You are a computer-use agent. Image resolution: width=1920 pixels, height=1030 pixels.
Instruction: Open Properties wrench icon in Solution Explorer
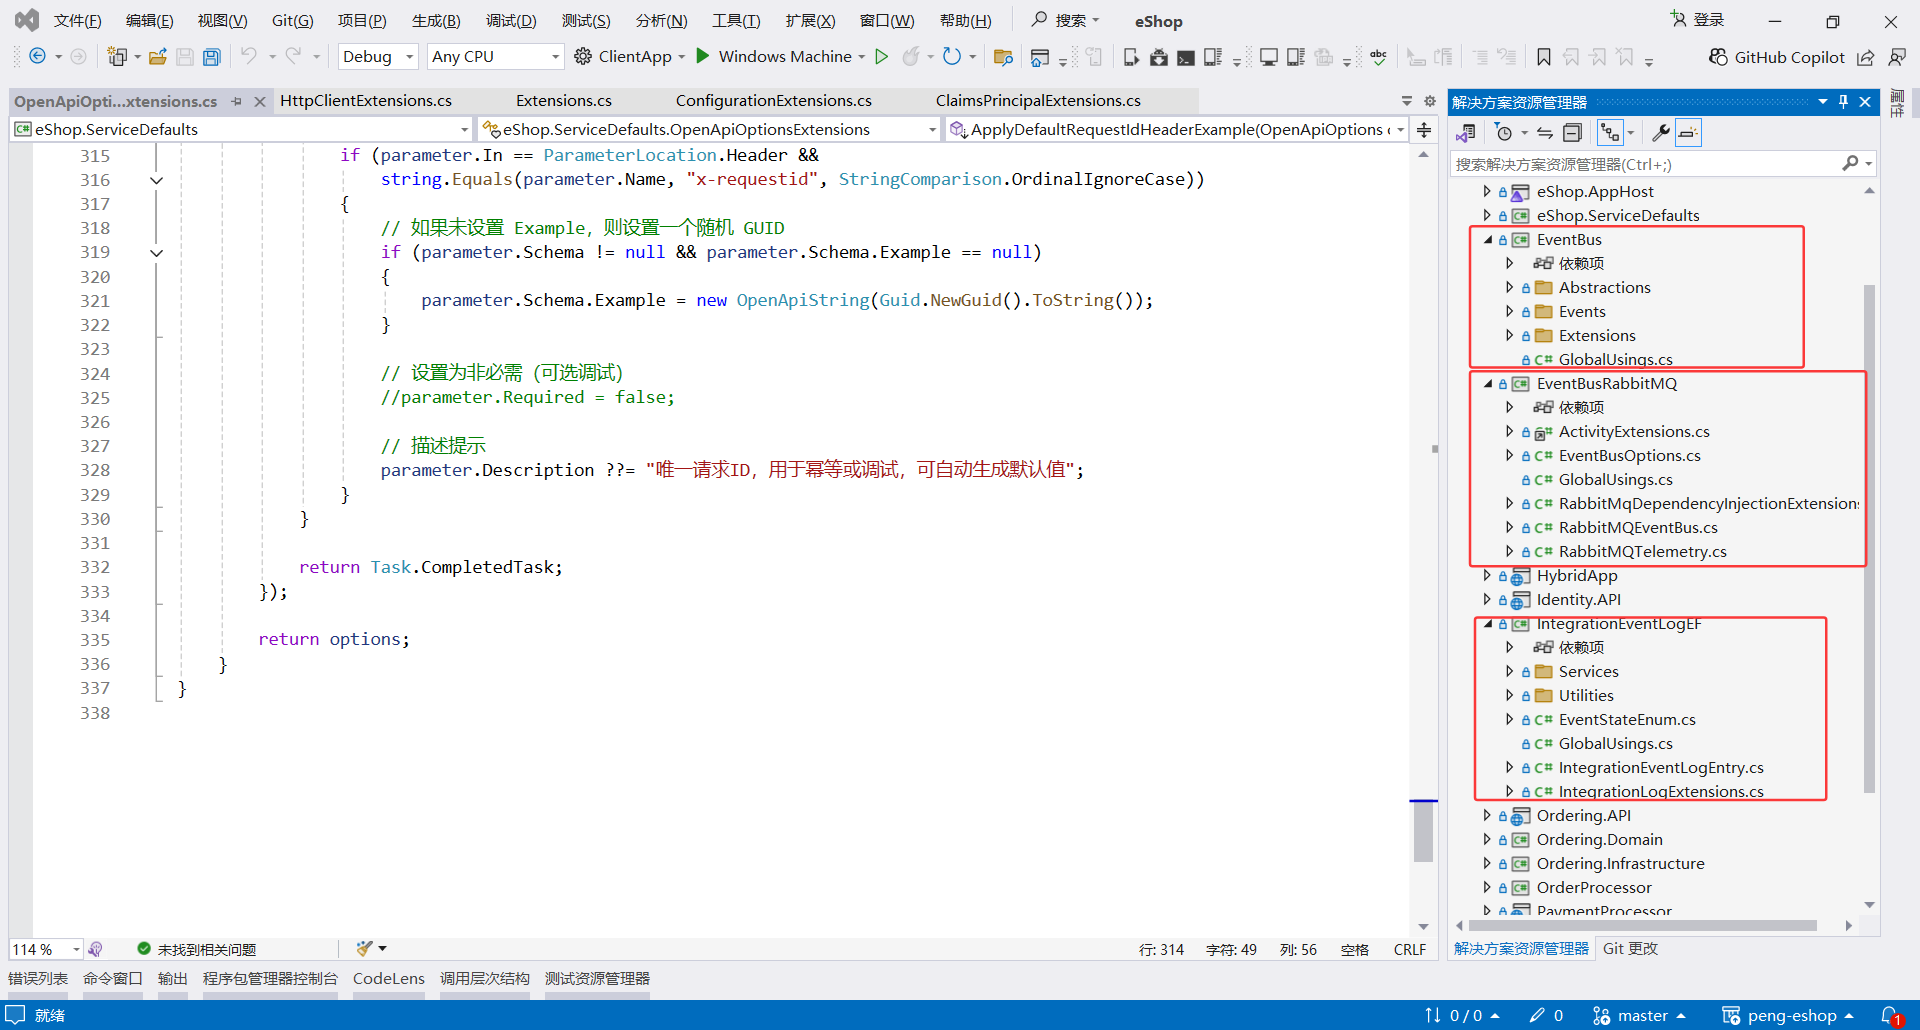[1661, 133]
